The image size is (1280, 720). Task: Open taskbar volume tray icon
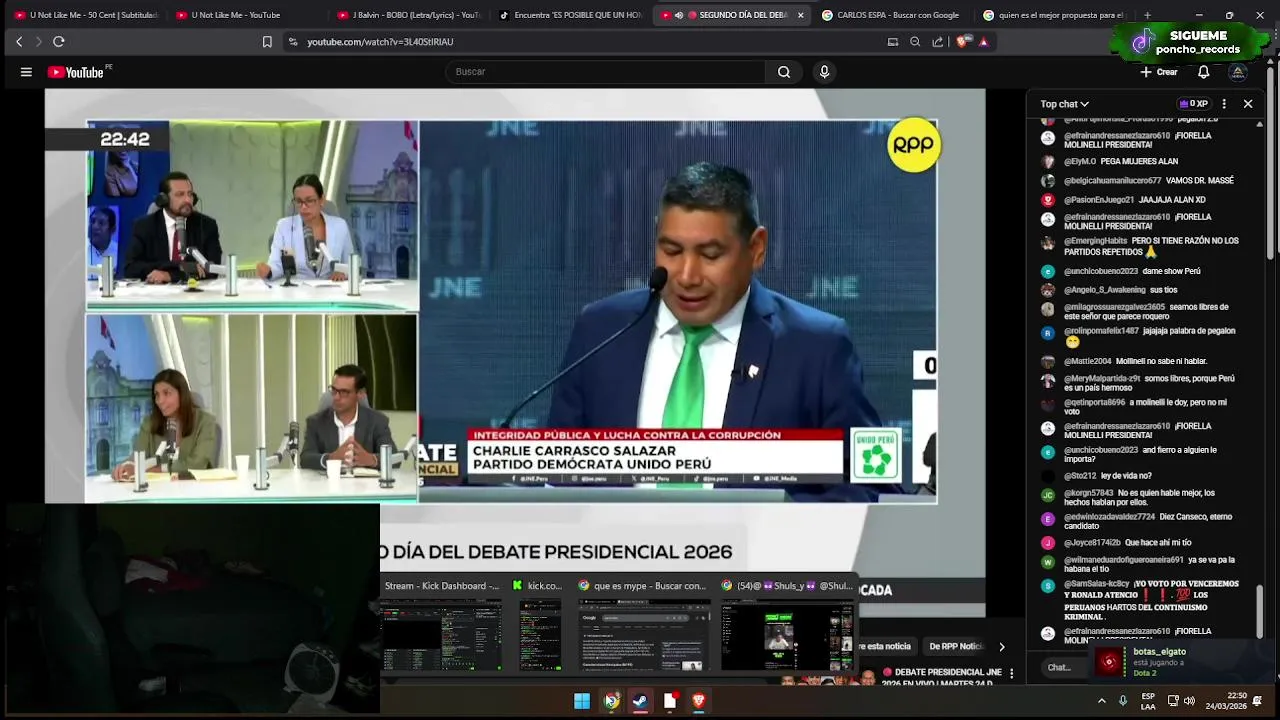click(x=1190, y=701)
